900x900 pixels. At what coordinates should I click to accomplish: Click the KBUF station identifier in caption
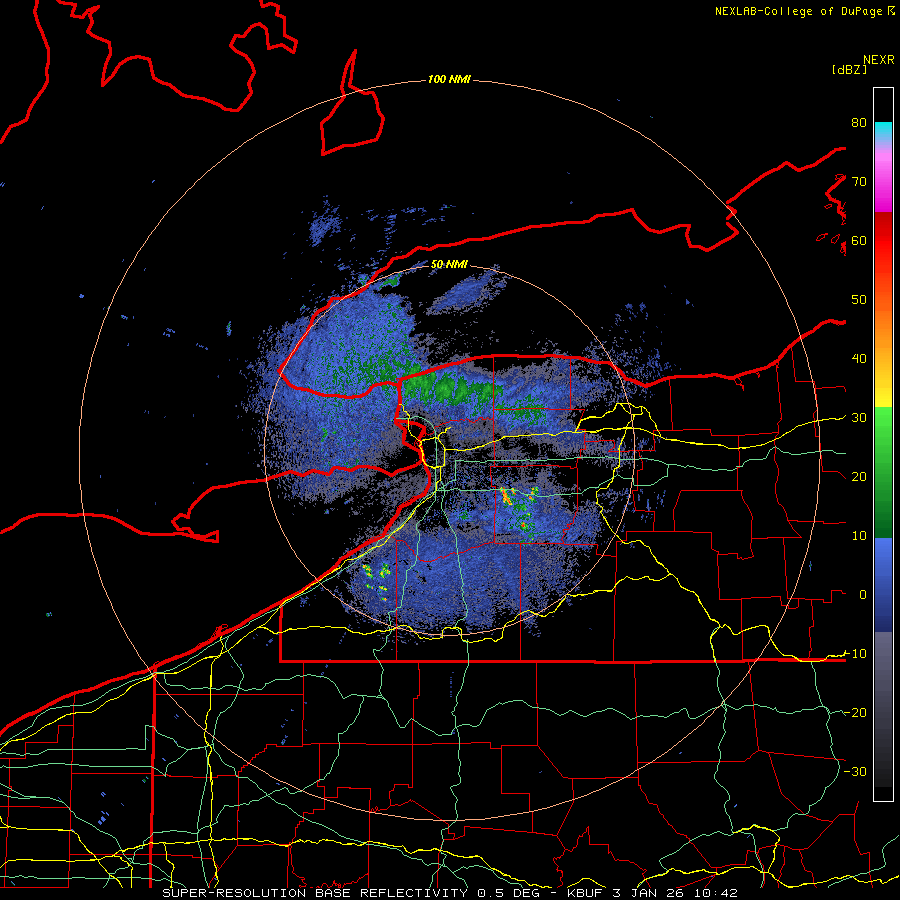pyautogui.click(x=585, y=893)
